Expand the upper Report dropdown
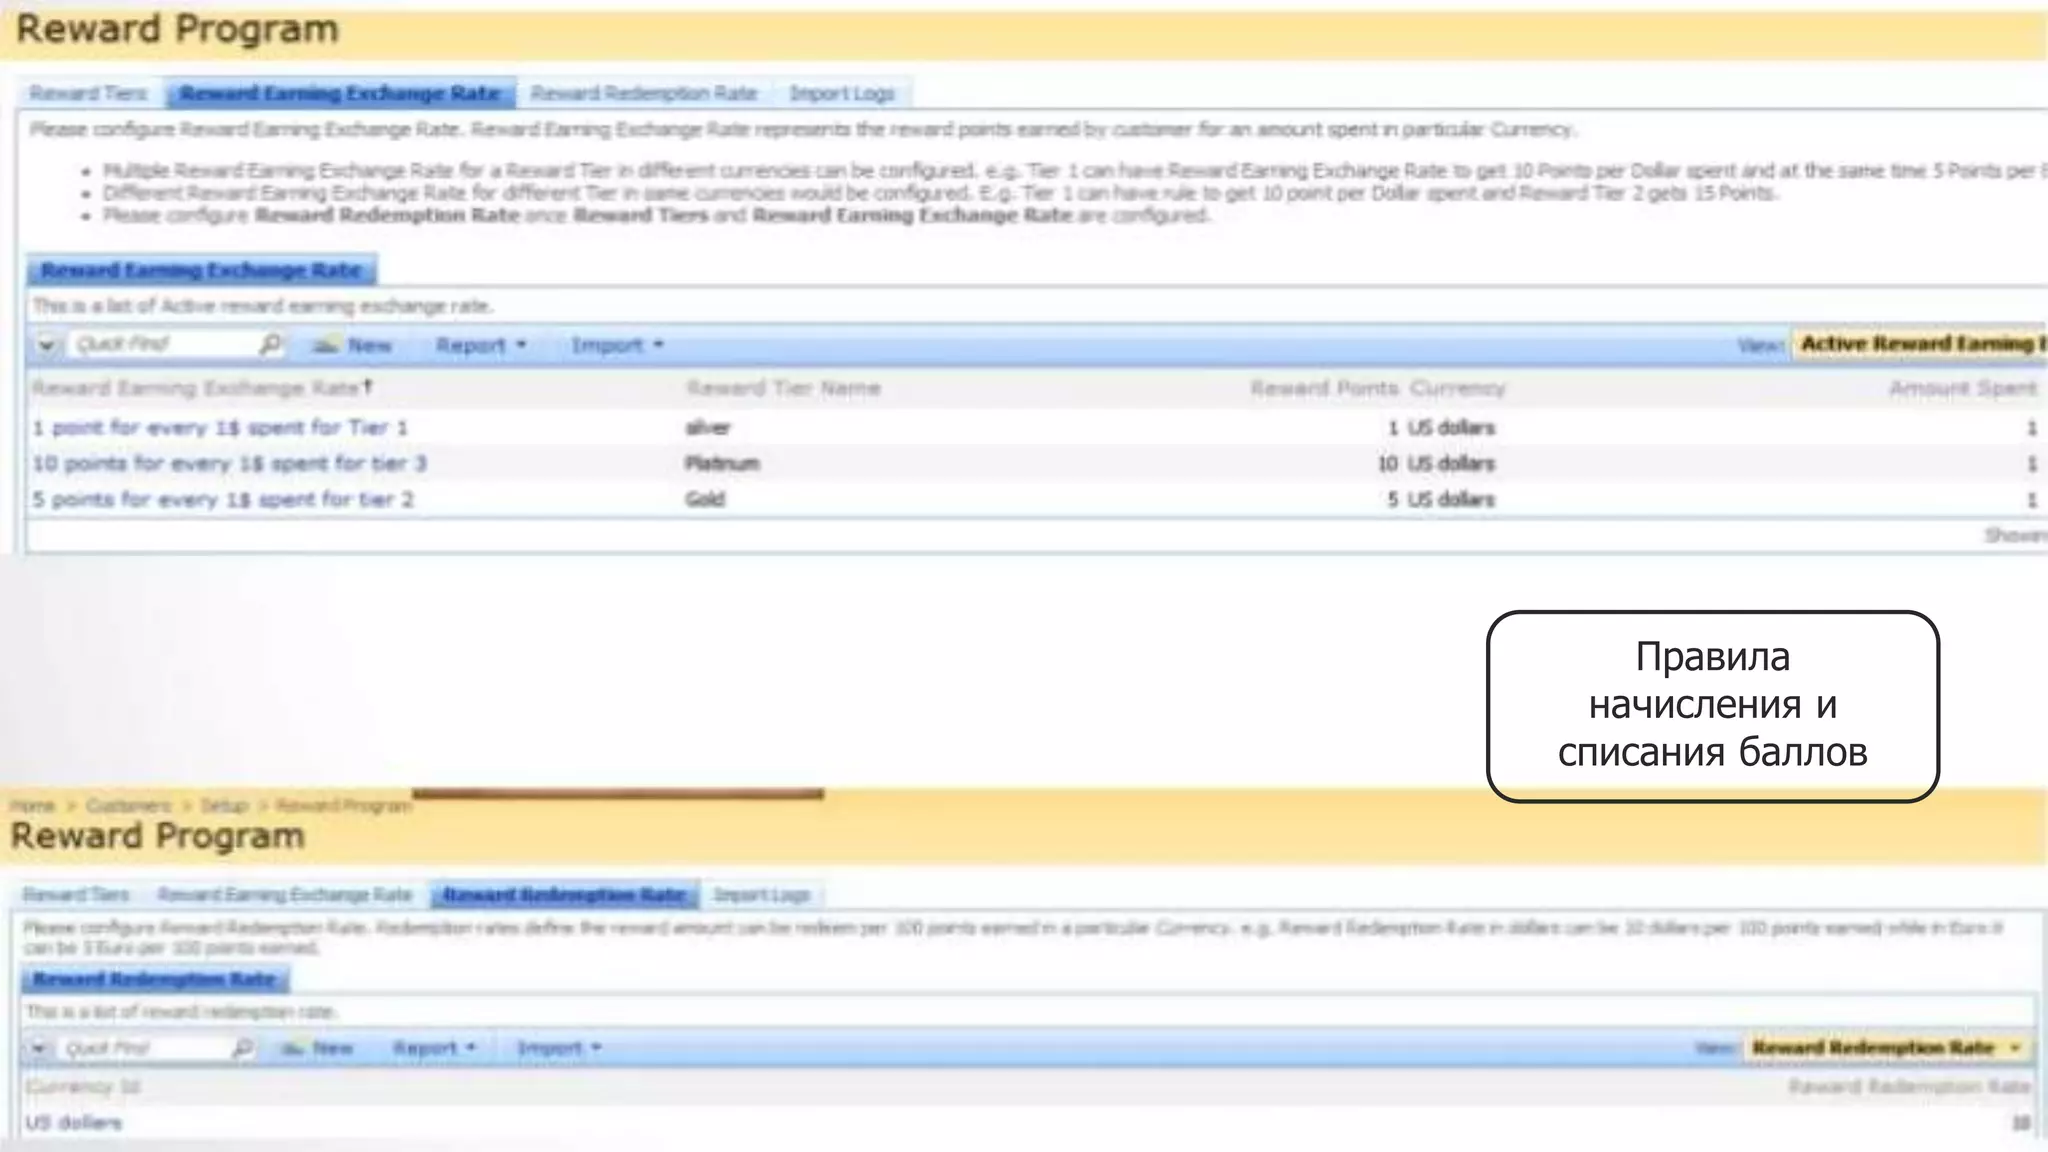The width and height of the screenshot is (2048, 1152). click(x=481, y=345)
